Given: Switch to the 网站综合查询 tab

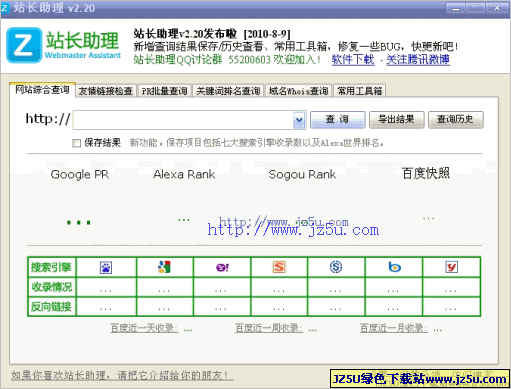Looking at the screenshot, I should coord(42,90).
